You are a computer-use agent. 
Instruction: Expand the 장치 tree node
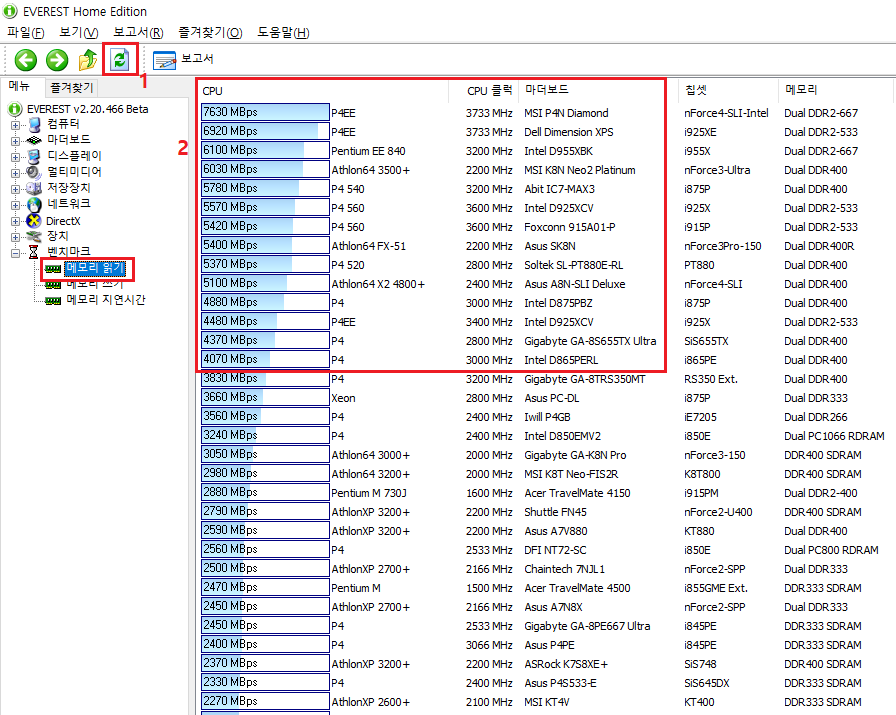click(15, 237)
